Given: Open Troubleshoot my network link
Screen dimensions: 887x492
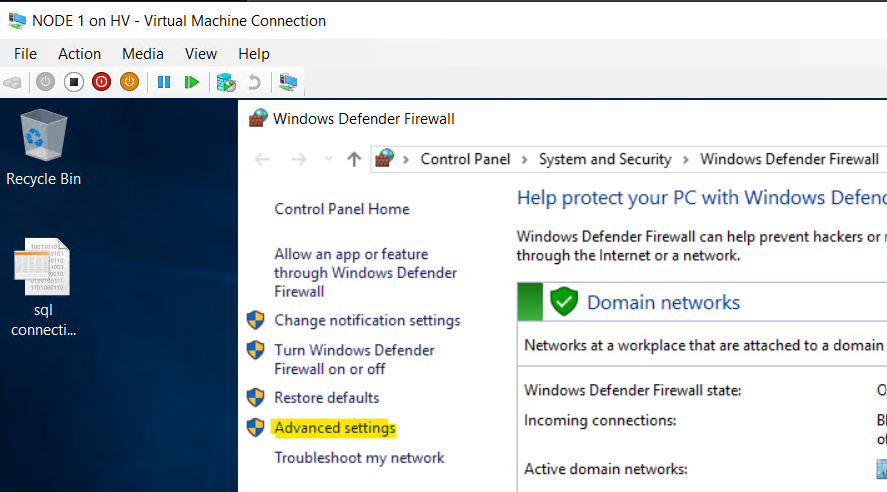Looking at the screenshot, I should [359, 458].
